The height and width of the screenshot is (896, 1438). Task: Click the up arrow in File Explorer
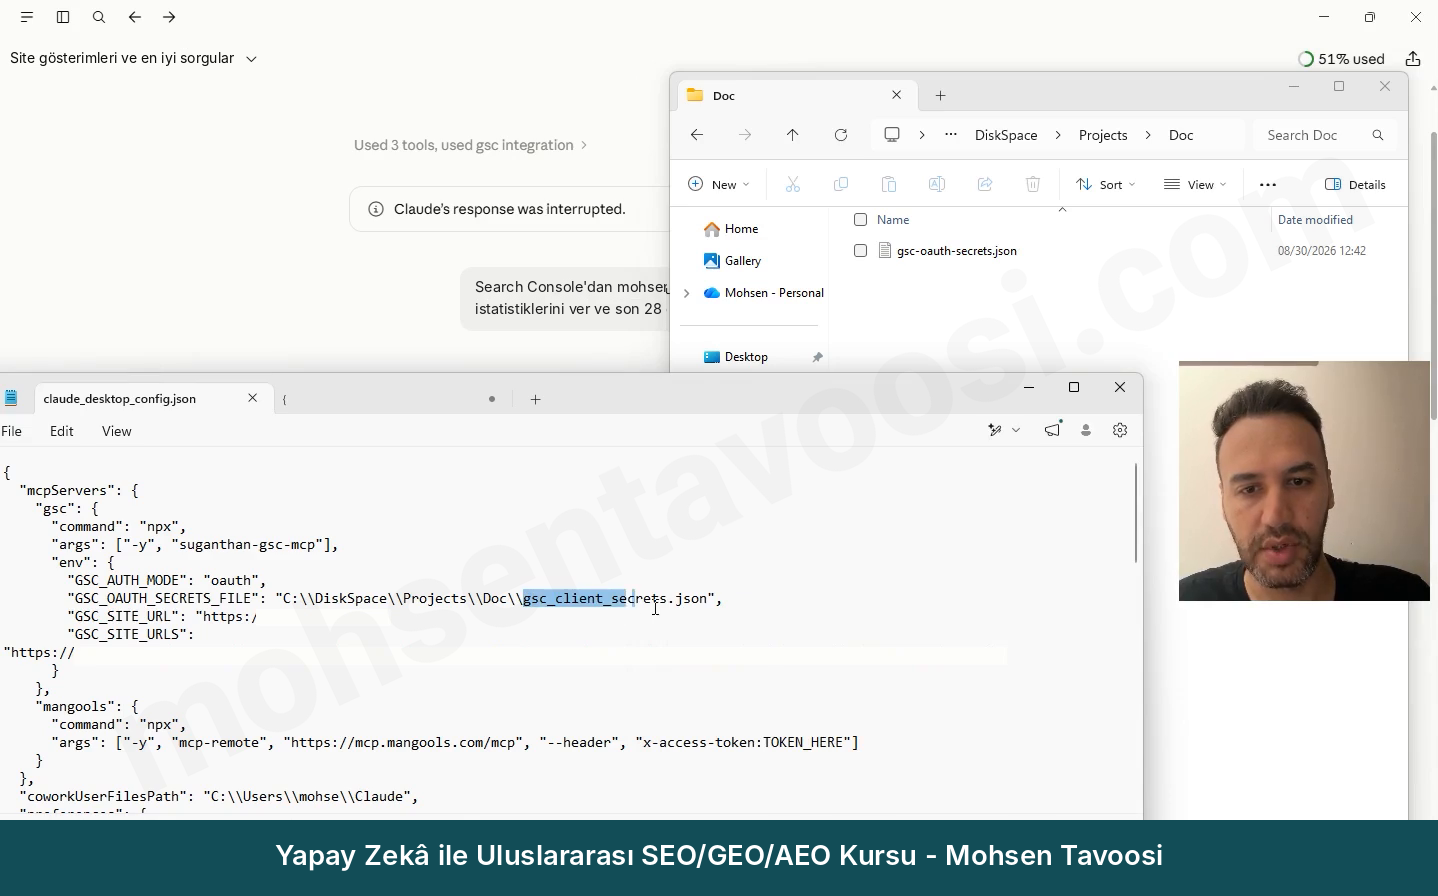click(x=793, y=135)
